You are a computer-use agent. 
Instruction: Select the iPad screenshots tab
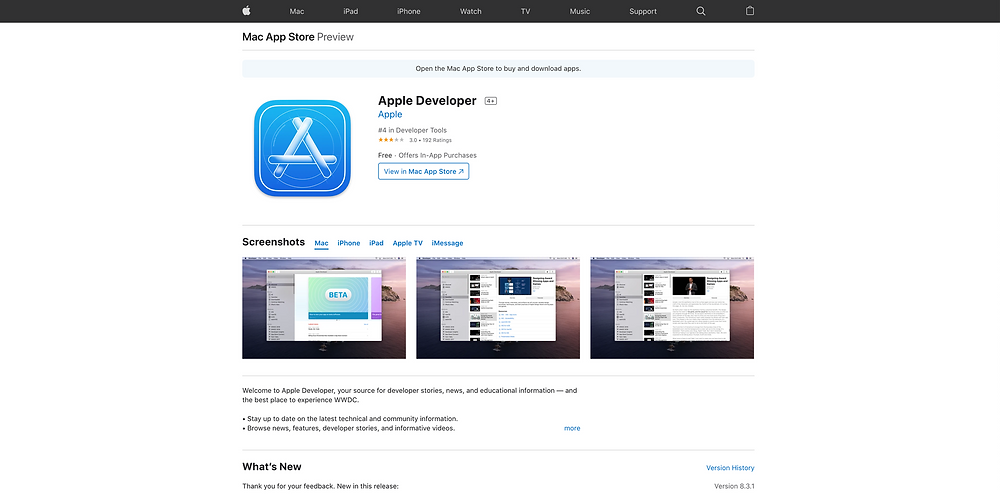point(376,243)
